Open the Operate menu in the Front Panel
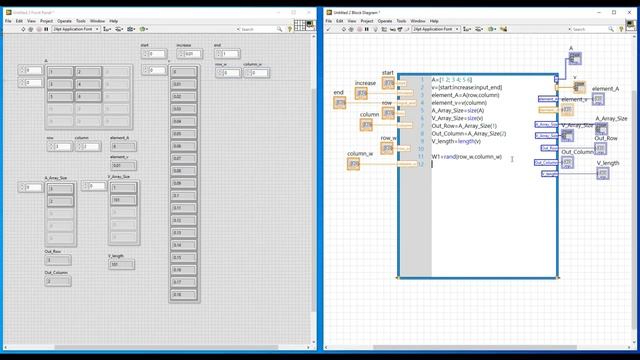This screenshot has height=360, width=640. pyautogui.click(x=64, y=21)
